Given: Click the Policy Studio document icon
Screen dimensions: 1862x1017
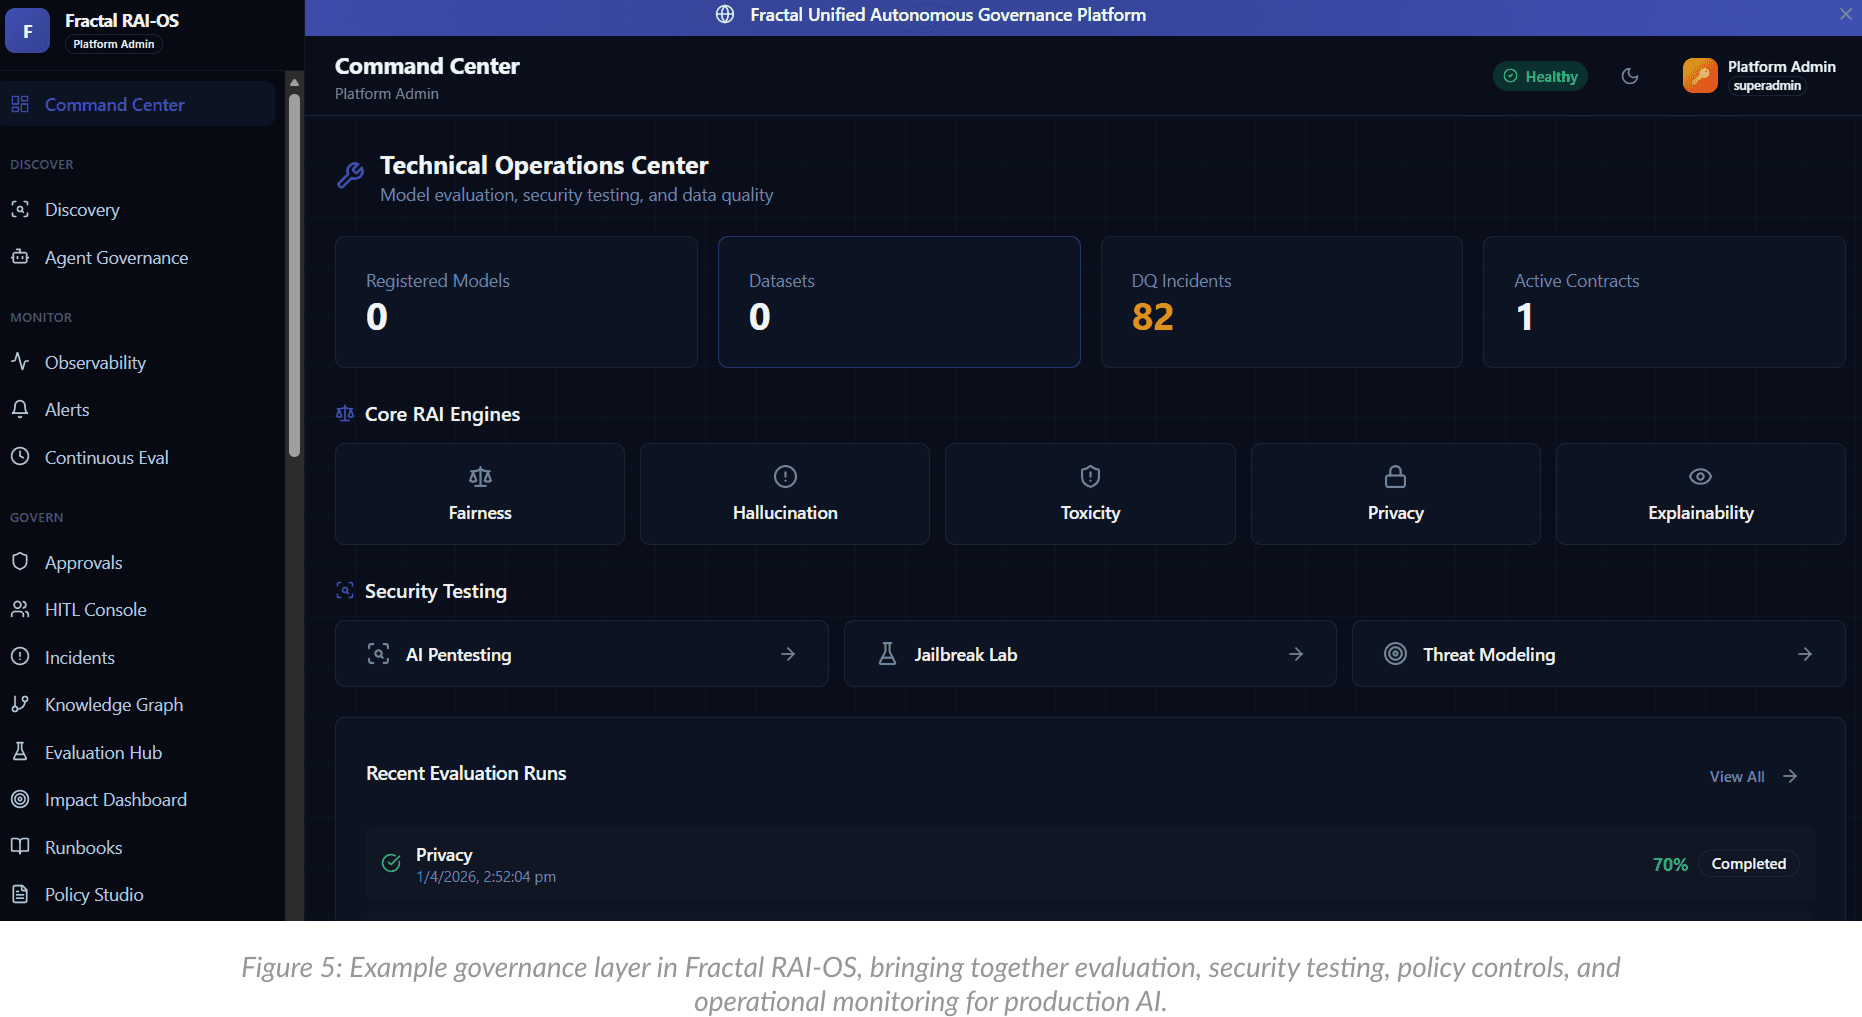Looking at the screenshot, I should coord(20,894).
